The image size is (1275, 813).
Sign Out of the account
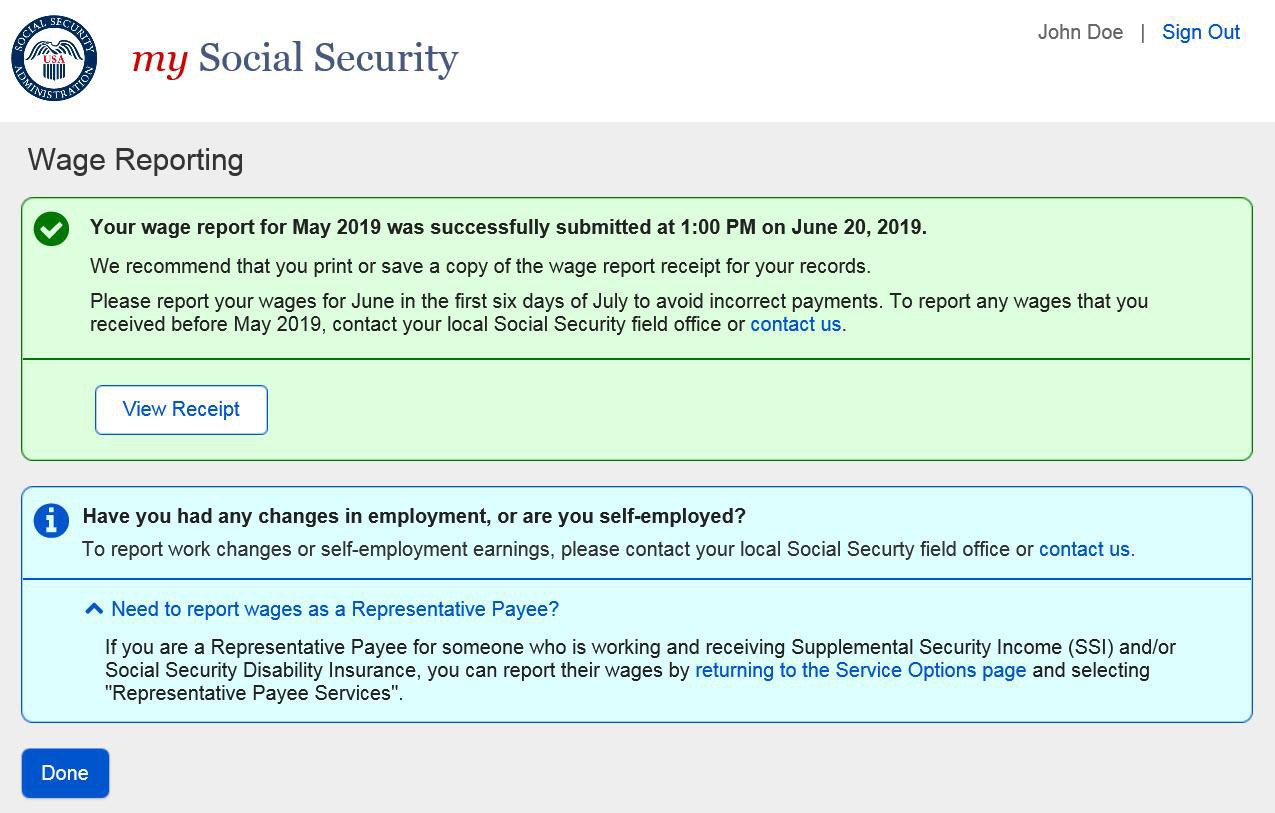coord(1200,32)
